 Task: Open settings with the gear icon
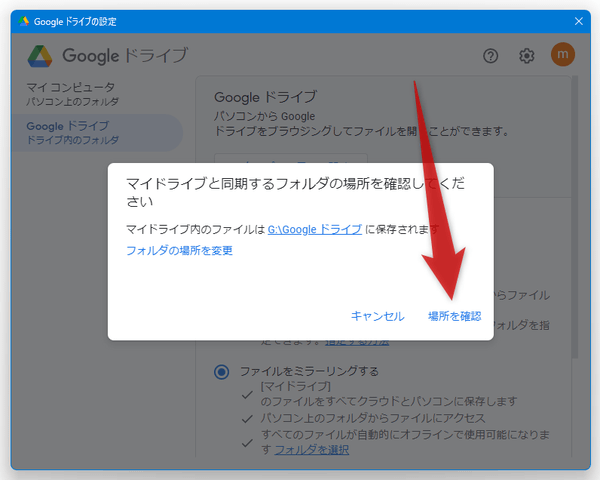[x=527, y=56]
